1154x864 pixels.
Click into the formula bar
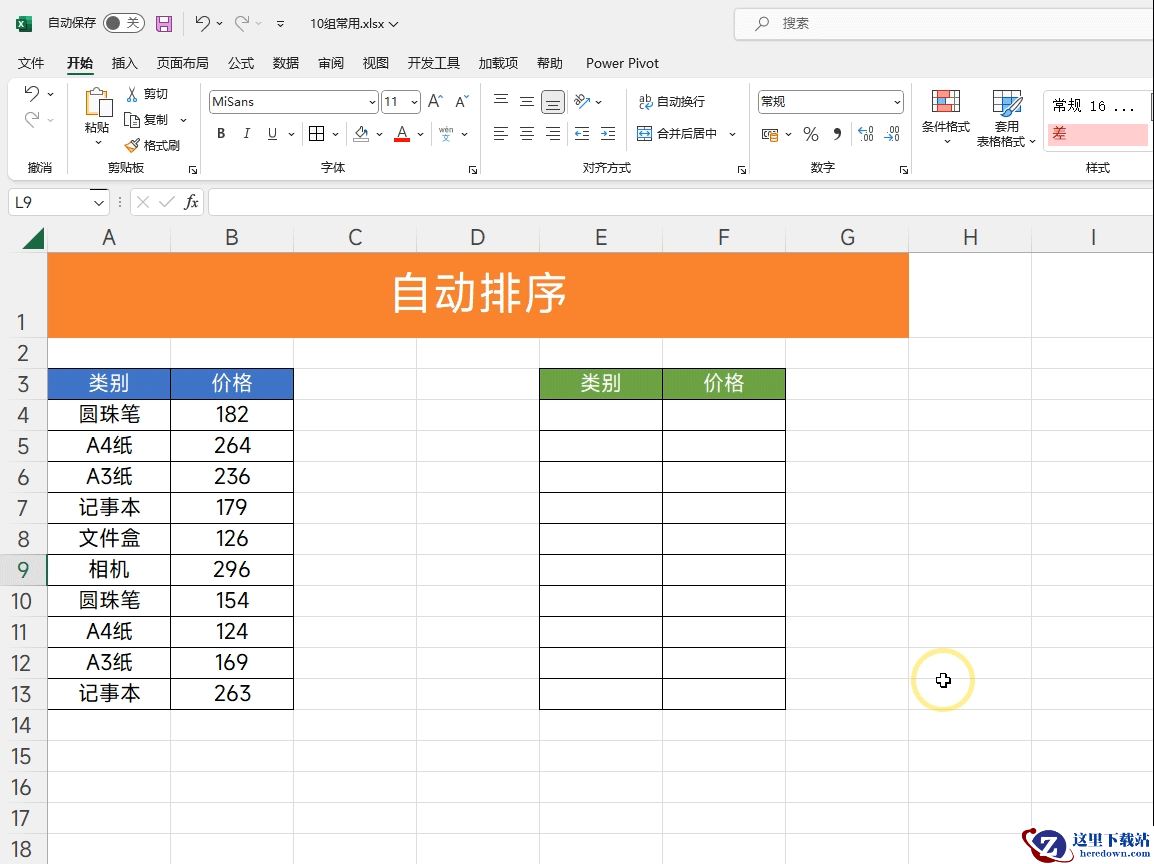click(681, 202)
